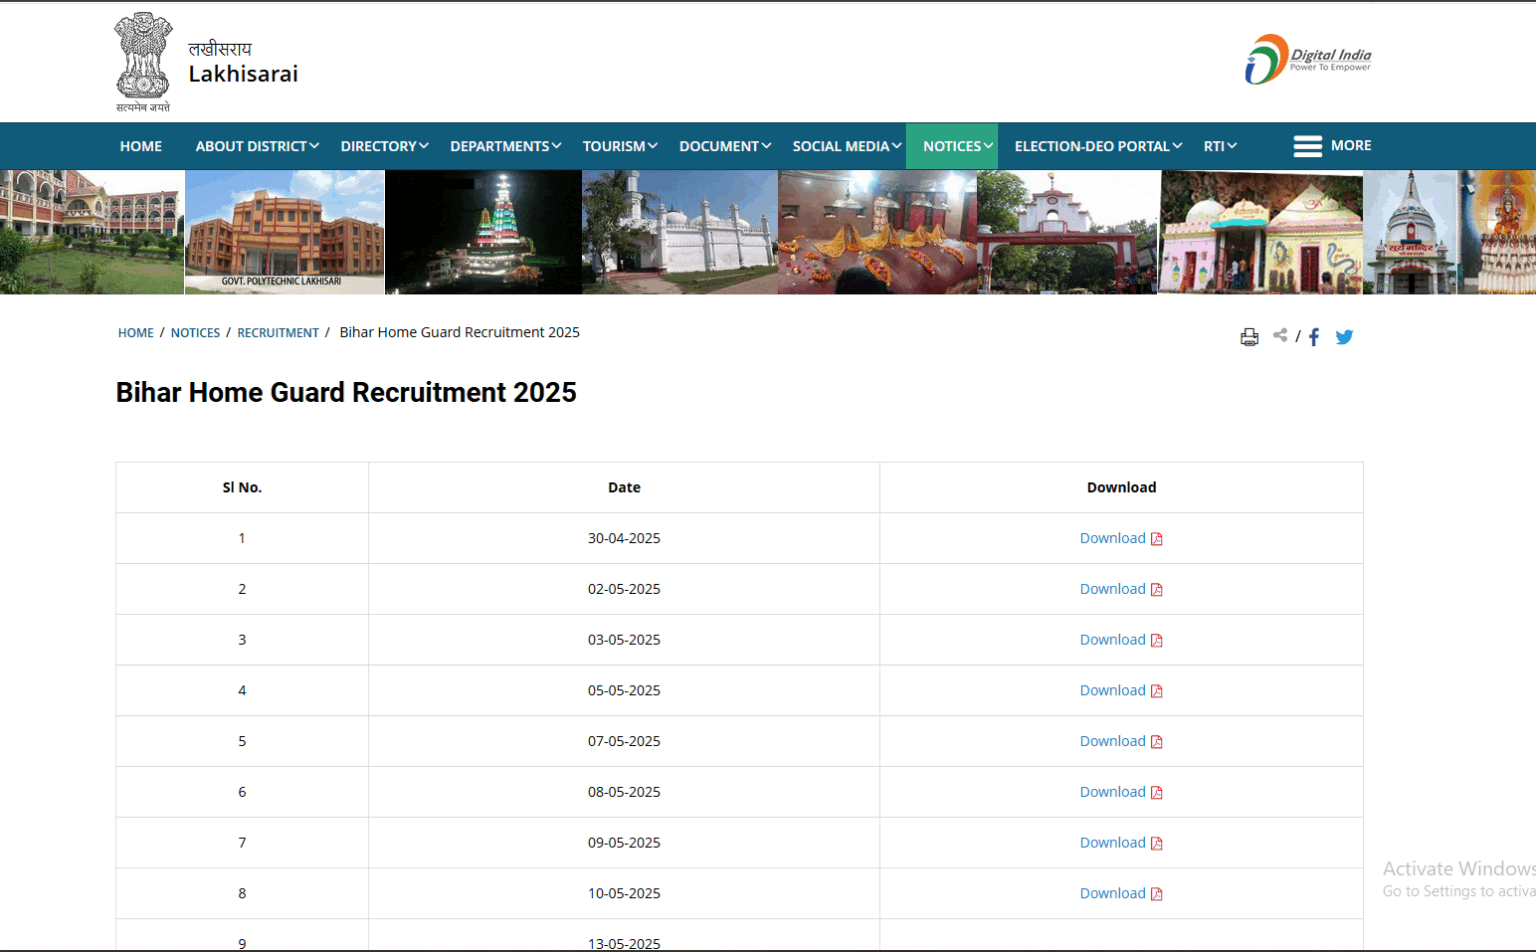The image size is (1536, 952).
Task: Click the NOTICES breadcrumb link
Action: tap(195, 332)
